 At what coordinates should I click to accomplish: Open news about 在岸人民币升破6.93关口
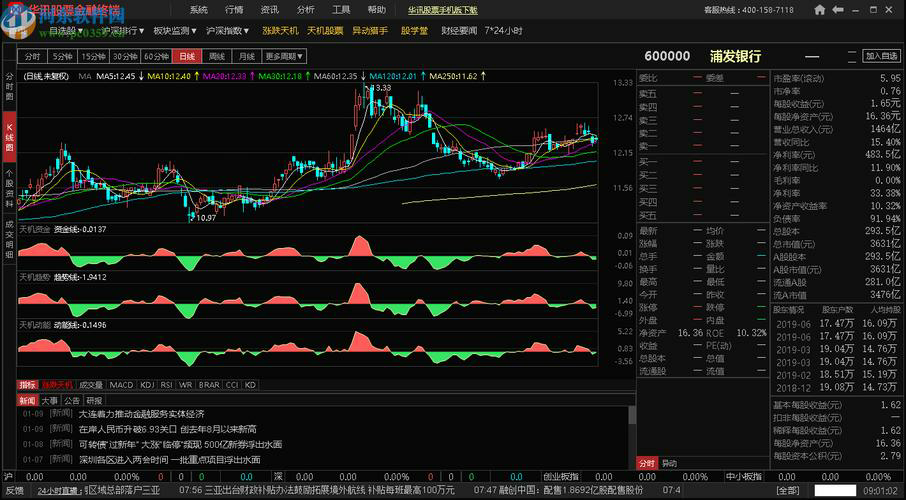[x=168, y=429]
